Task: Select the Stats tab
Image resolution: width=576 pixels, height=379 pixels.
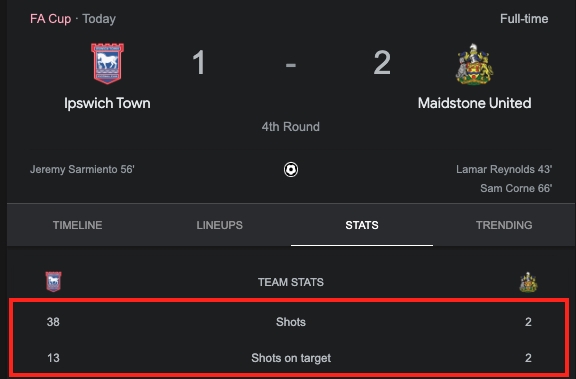Action: coord(362,225)
